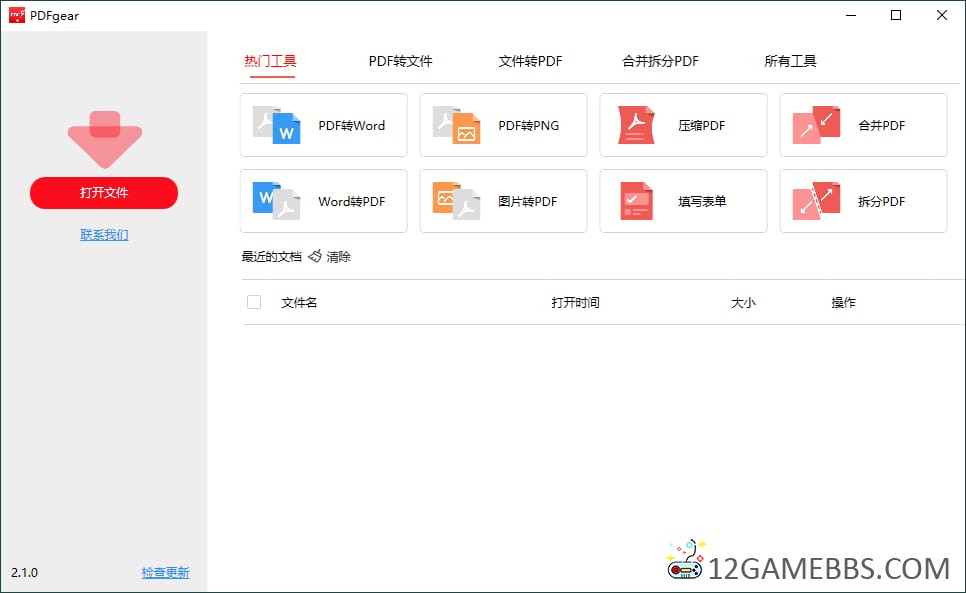Open the 联系我们 link
Screen dimensions: 966x593
[104, 235]
